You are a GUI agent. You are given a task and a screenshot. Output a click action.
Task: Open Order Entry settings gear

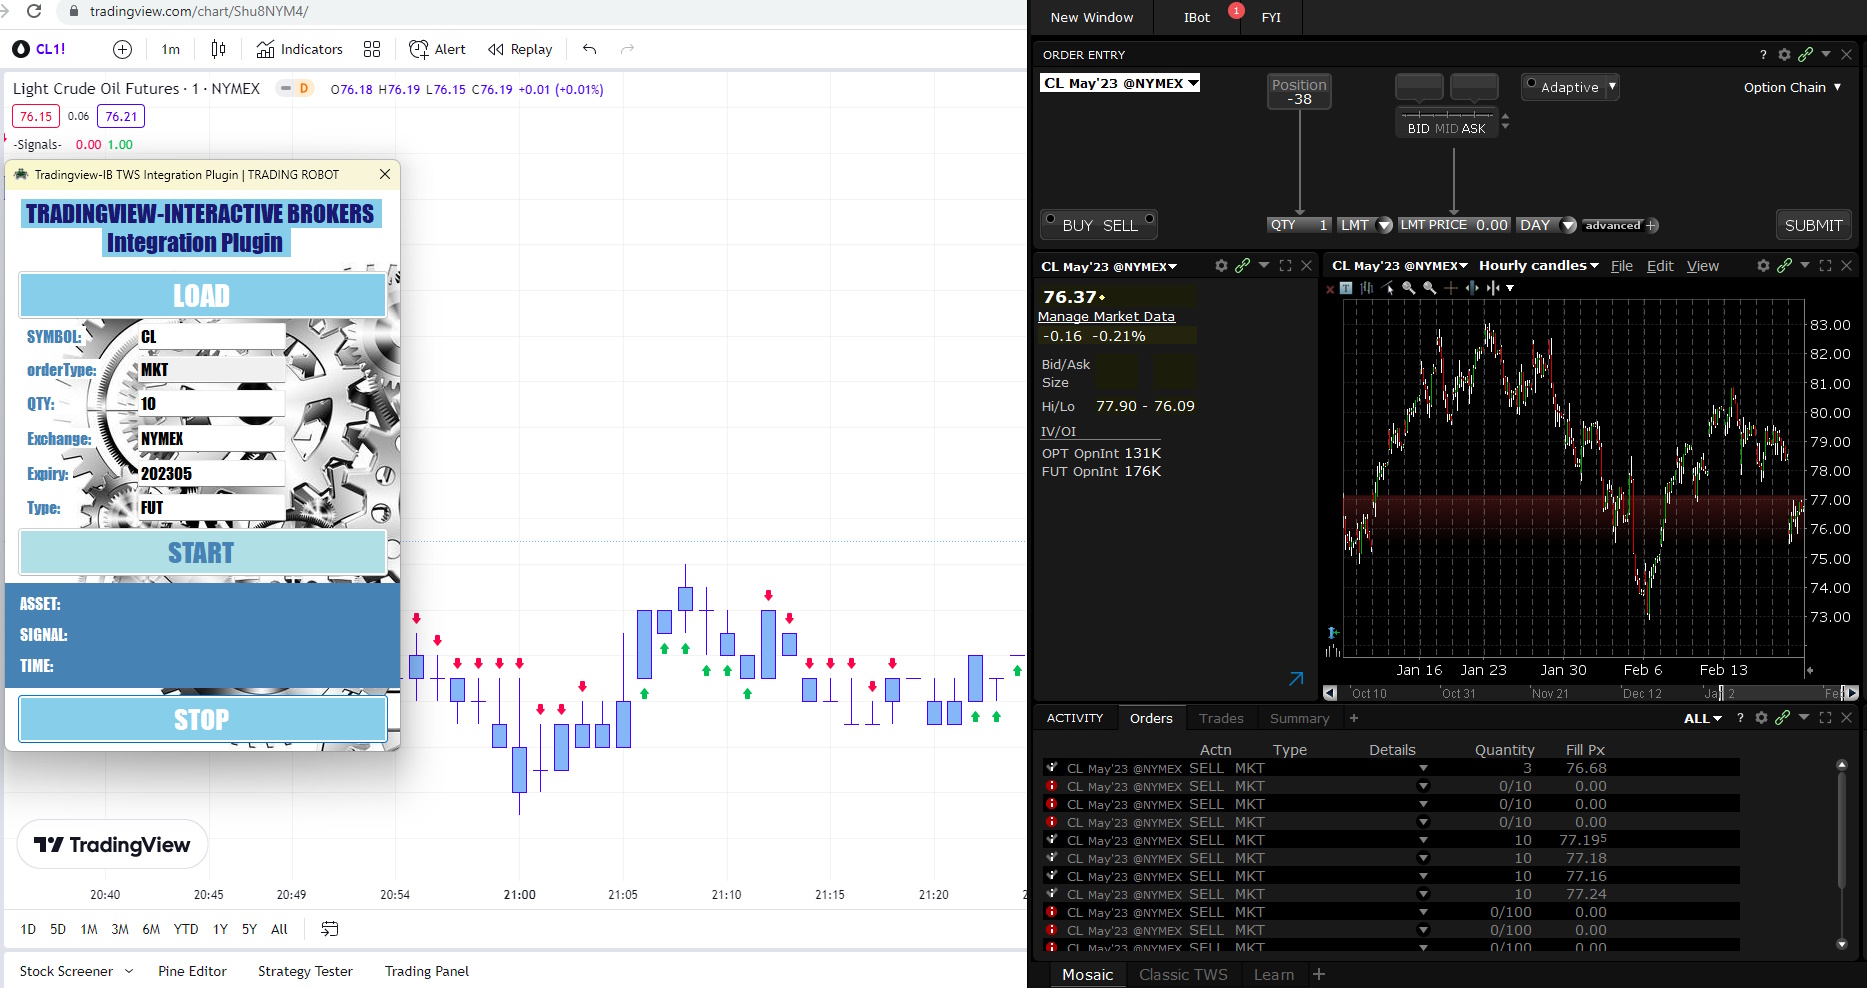point(1784,55)
